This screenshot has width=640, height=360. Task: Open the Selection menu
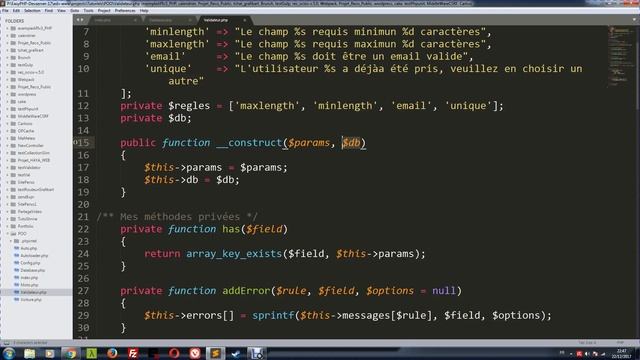[32, 11]
